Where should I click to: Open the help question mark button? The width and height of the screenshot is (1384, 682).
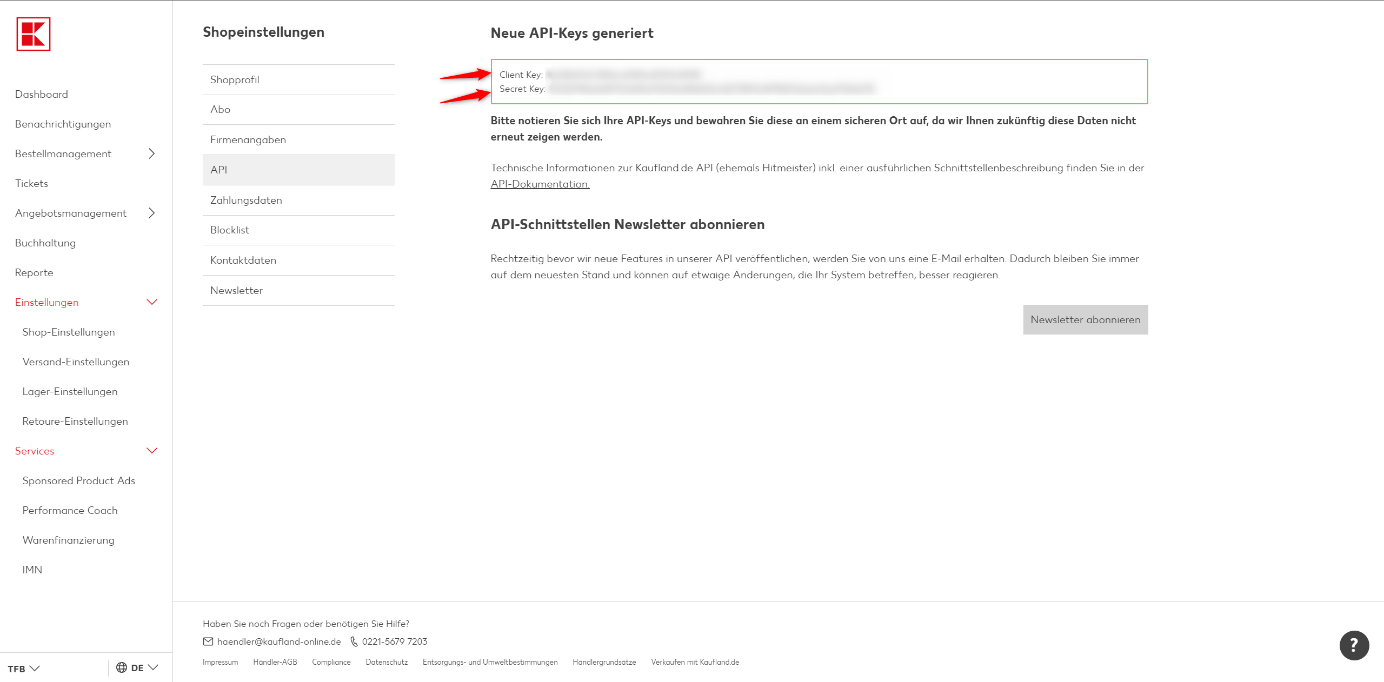(1354, 645)
